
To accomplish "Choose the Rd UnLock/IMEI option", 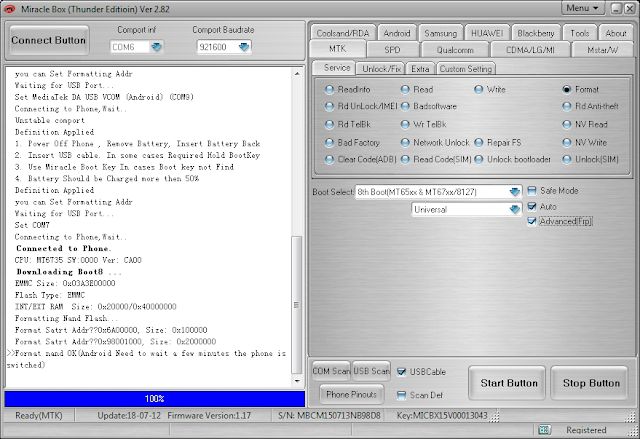I will coord(329,106).
